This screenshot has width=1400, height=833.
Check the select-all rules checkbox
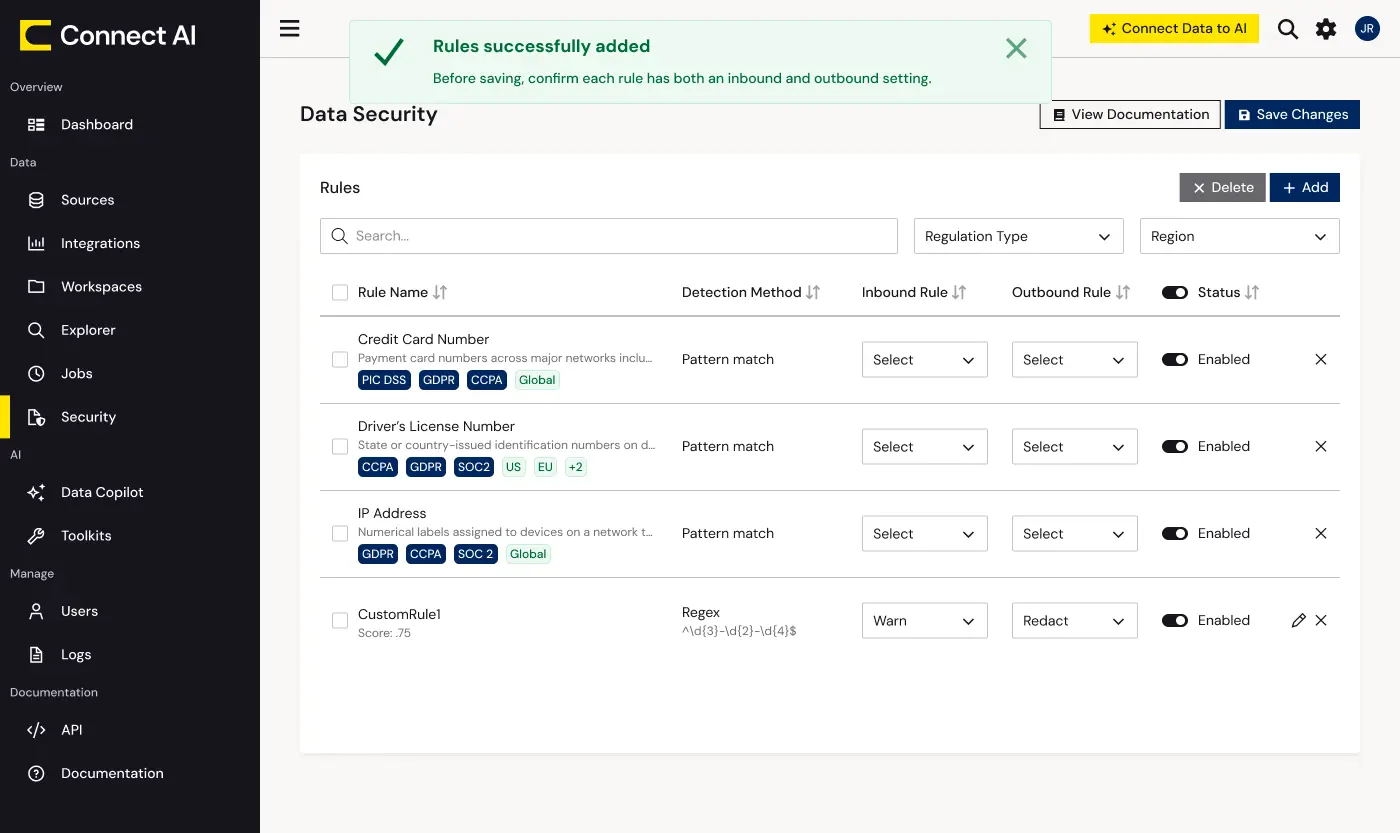340,293
